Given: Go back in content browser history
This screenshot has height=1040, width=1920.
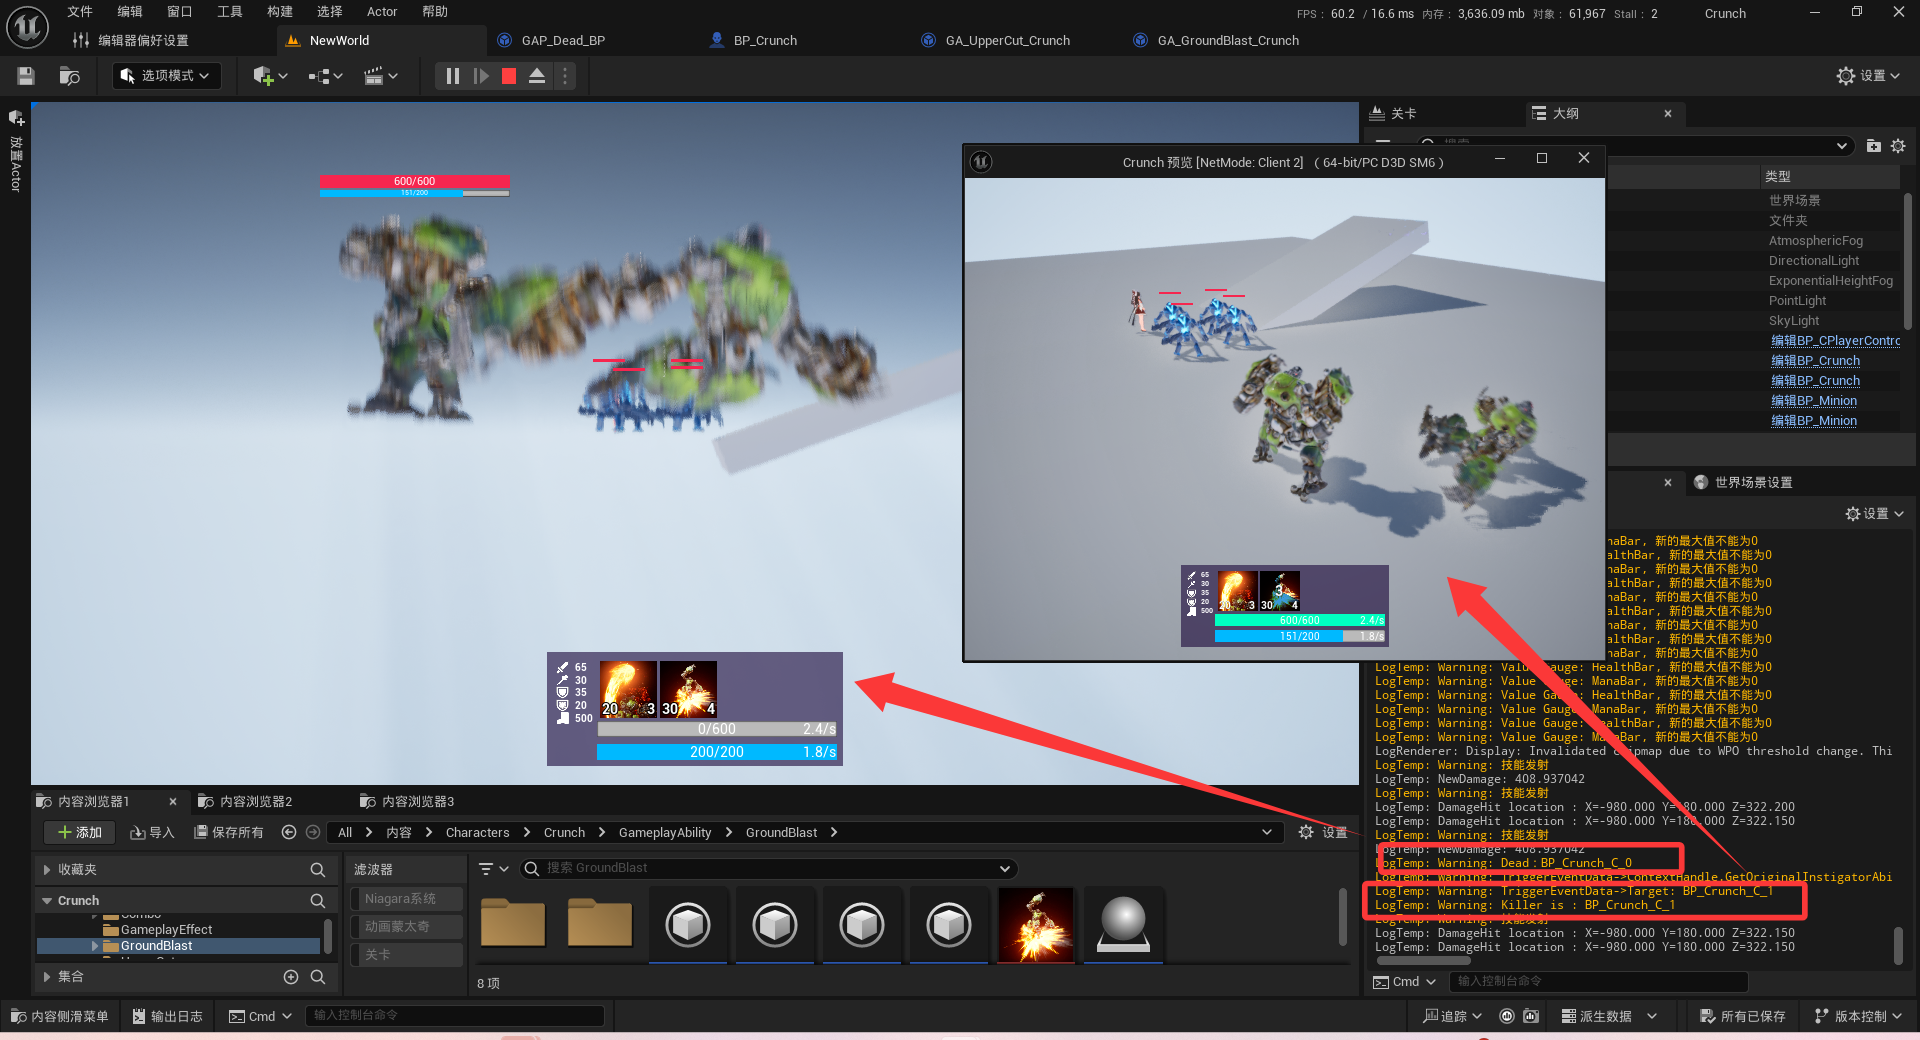Looking at the screenshot, I should tap(289, 832).
